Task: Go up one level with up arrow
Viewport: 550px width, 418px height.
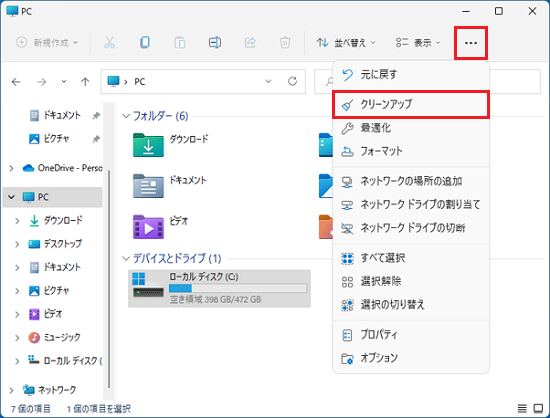Action: tap(85, 82)
